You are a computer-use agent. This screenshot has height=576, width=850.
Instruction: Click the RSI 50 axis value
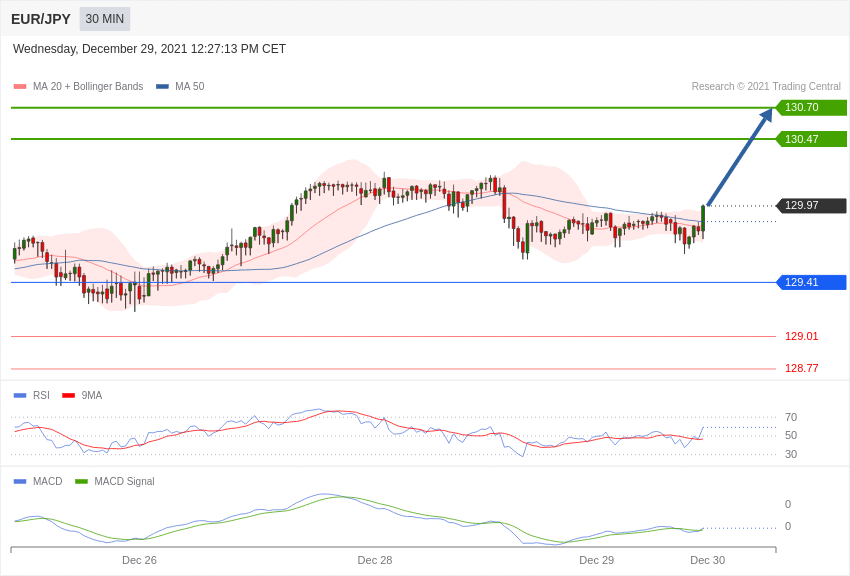[791, 435]
